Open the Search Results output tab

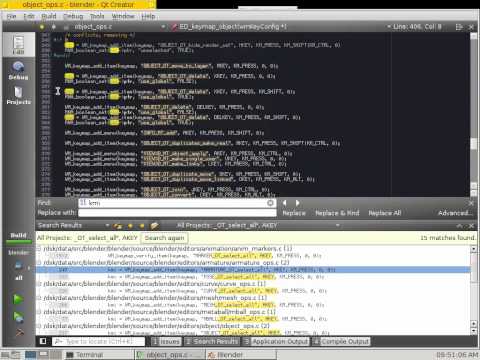212,341
